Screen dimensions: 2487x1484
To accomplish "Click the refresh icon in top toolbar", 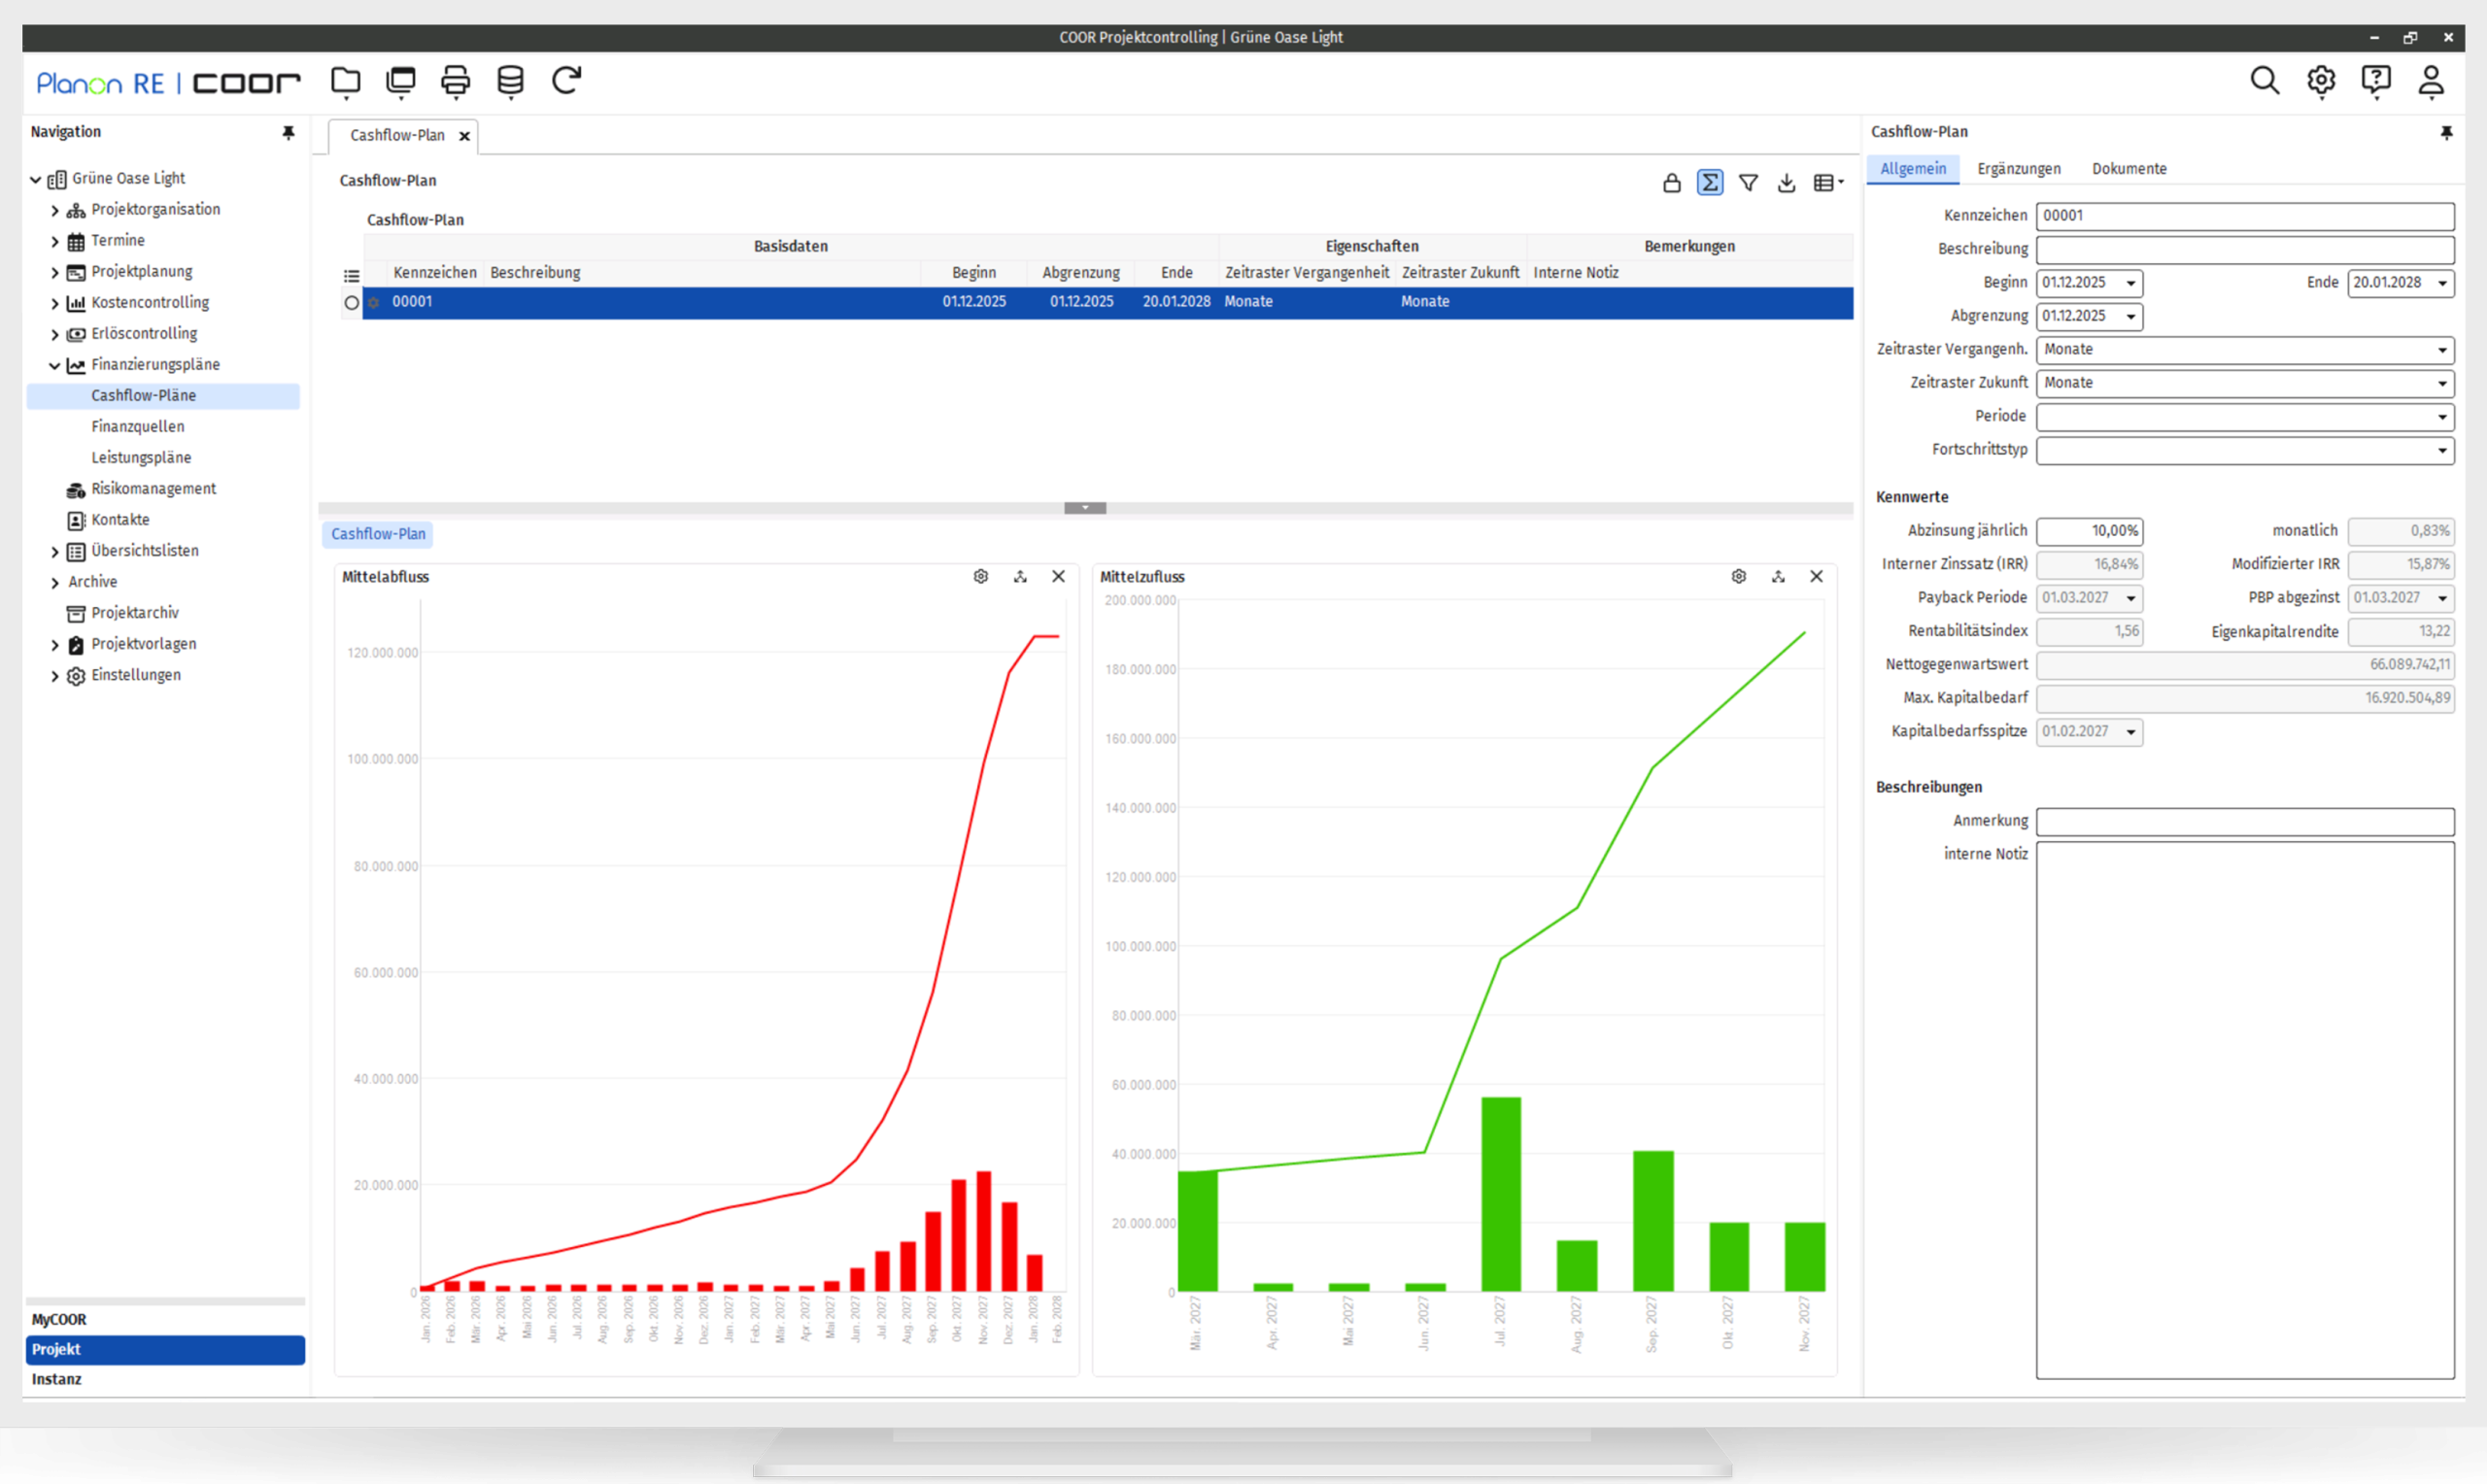I will click(566, 80).
